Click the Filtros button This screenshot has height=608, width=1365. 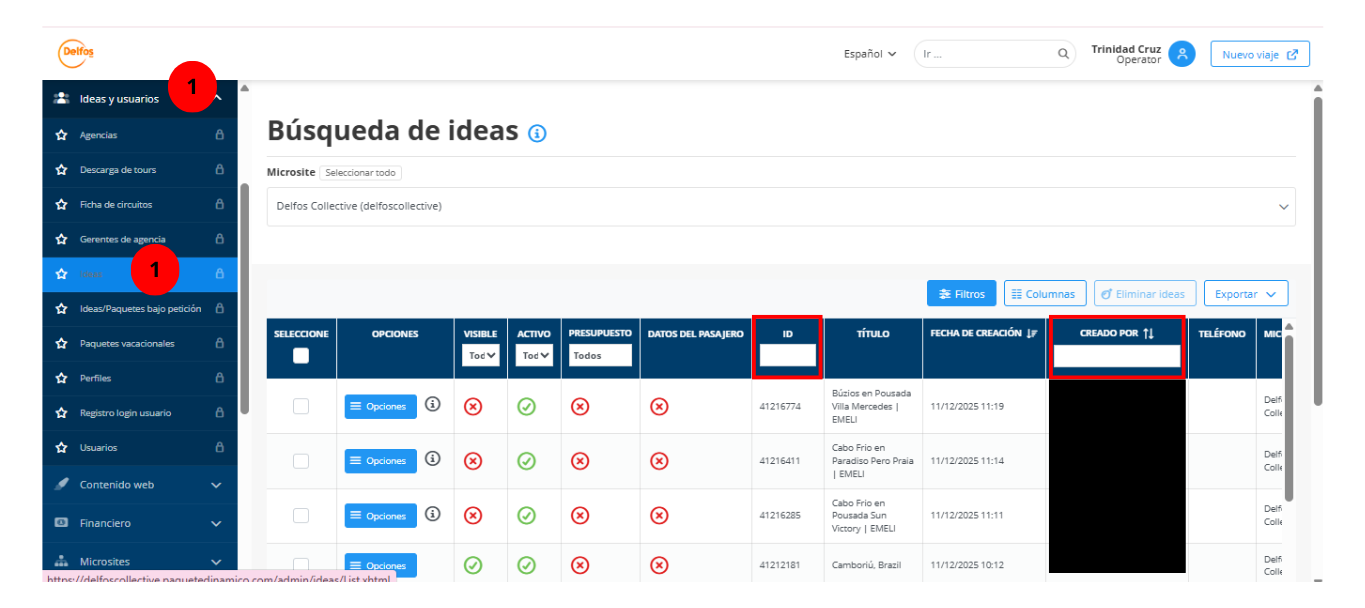point(960,294)
